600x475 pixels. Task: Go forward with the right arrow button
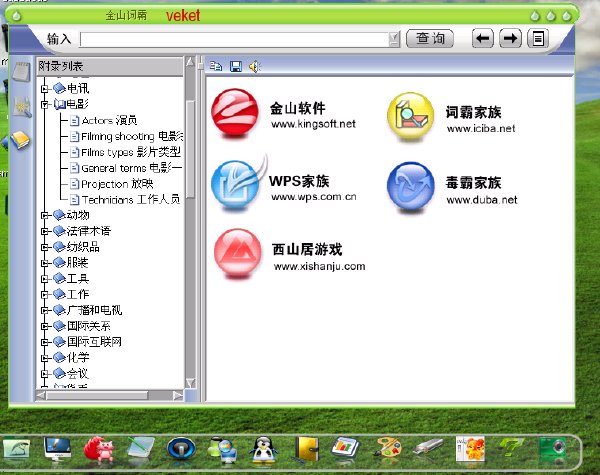coord(510,38)
